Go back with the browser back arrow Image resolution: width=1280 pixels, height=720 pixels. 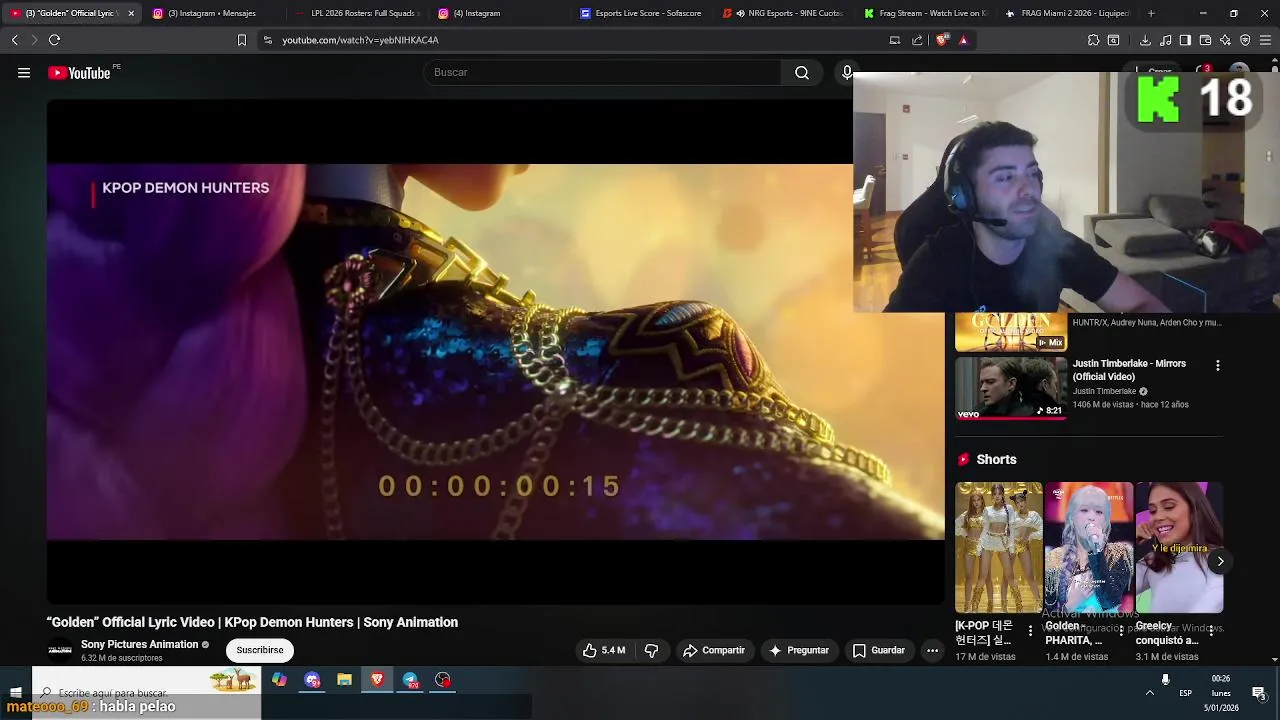15,40
